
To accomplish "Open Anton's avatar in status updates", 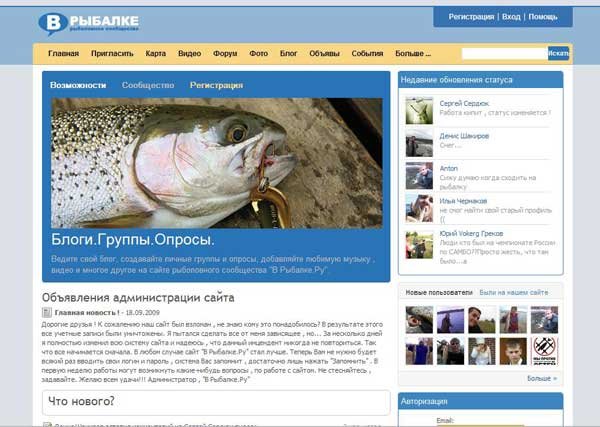I will click(419, 176).
